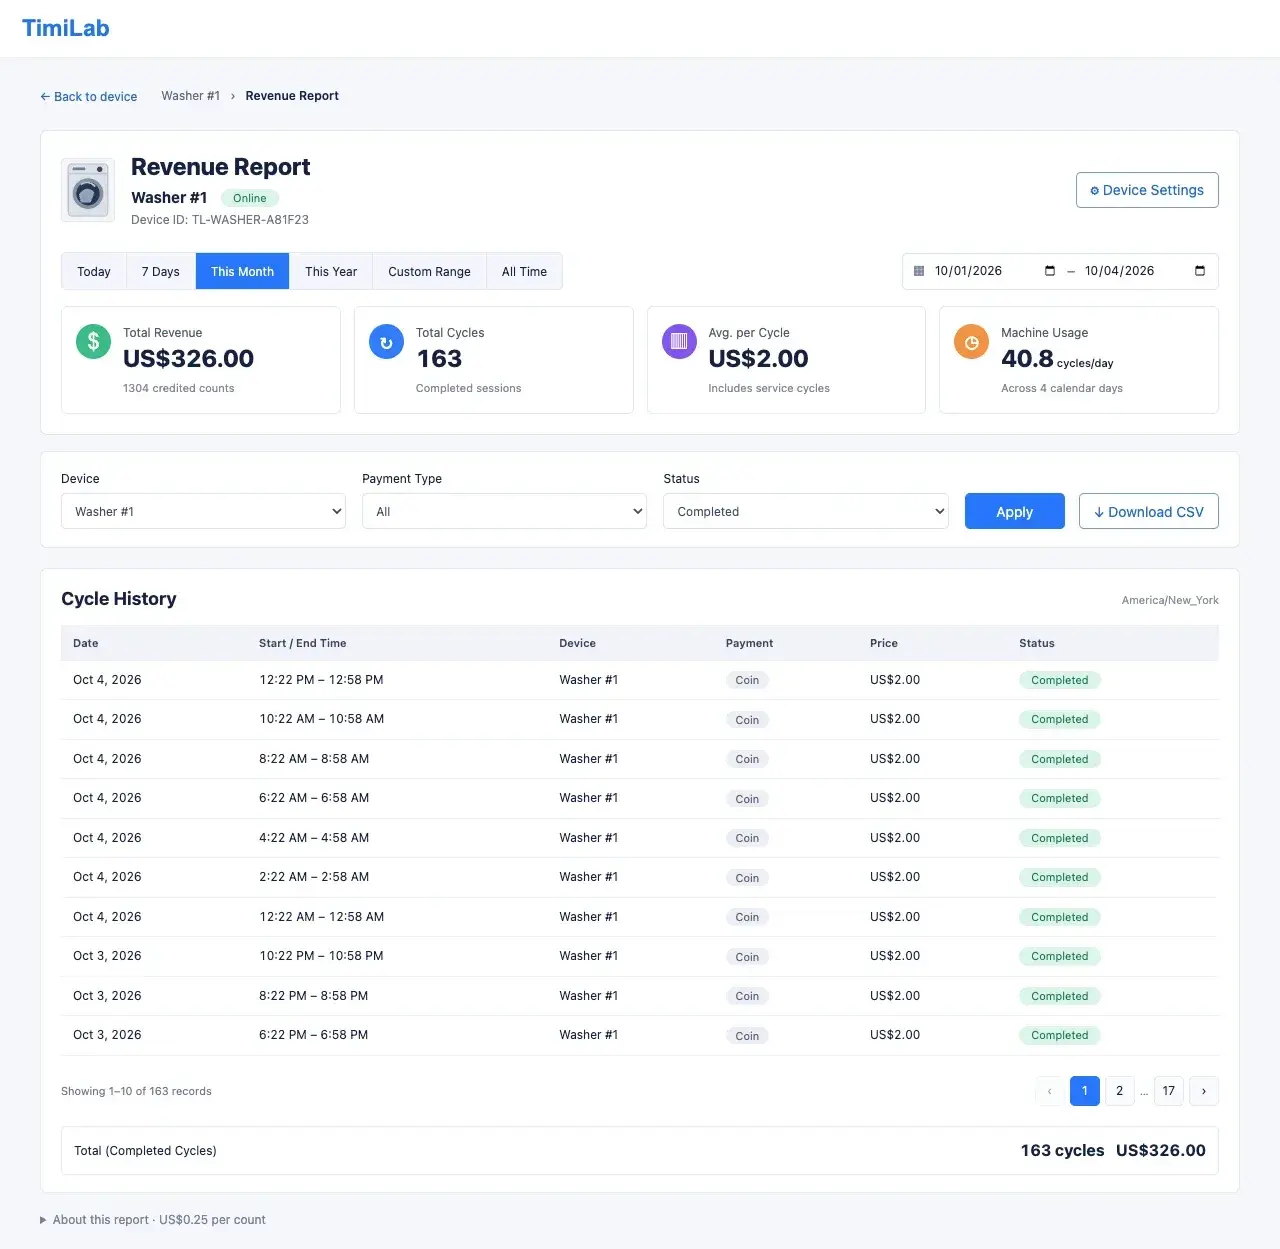Image resolution: width=1280 pixels, height=1249 pixels.
Task: Click the Device ID TL-WASHER-A81F23 text
Action: click(220, 220)
